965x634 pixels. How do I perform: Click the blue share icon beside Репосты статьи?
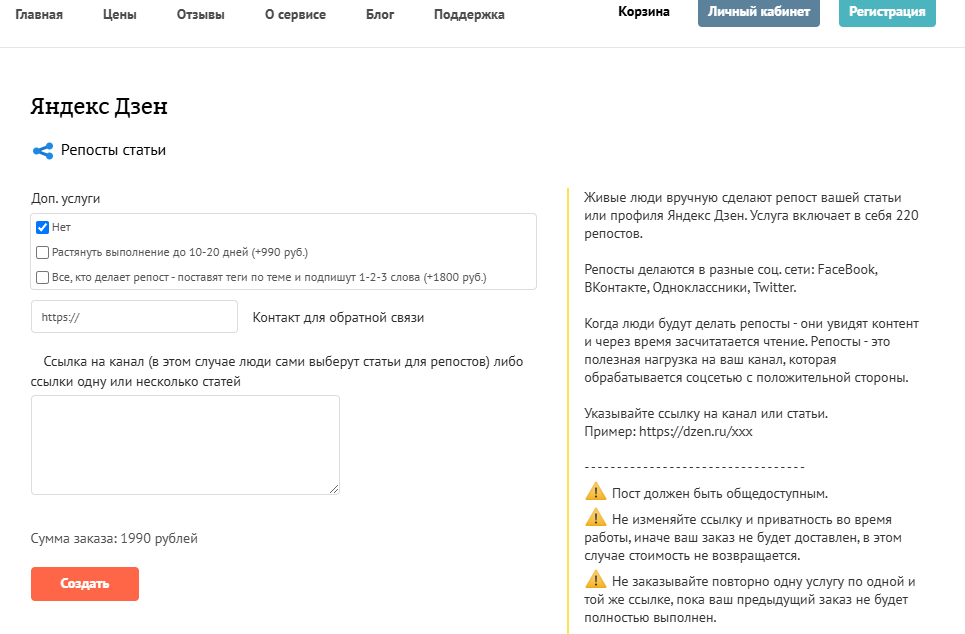click(x=43, y=151)
